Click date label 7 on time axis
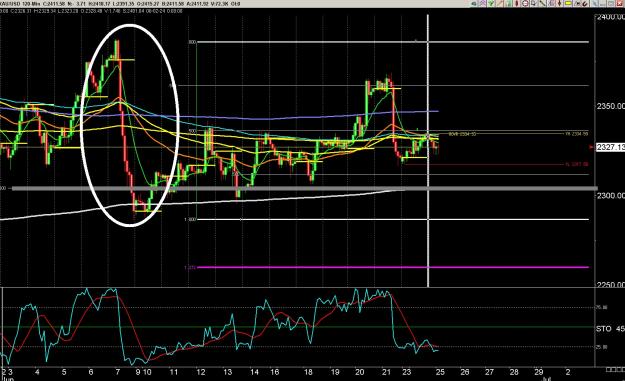 [x=118, y=372]
